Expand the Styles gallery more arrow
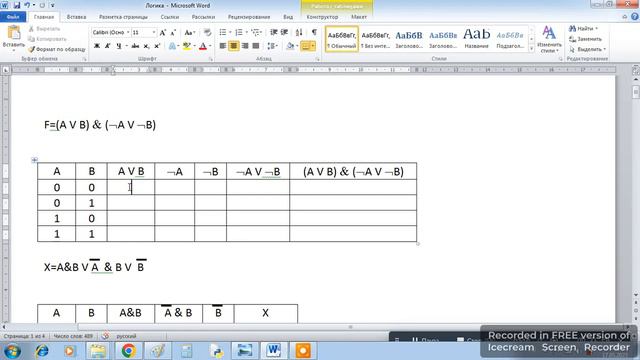Viewport: 640px width, 360px height. coord(531,49)
